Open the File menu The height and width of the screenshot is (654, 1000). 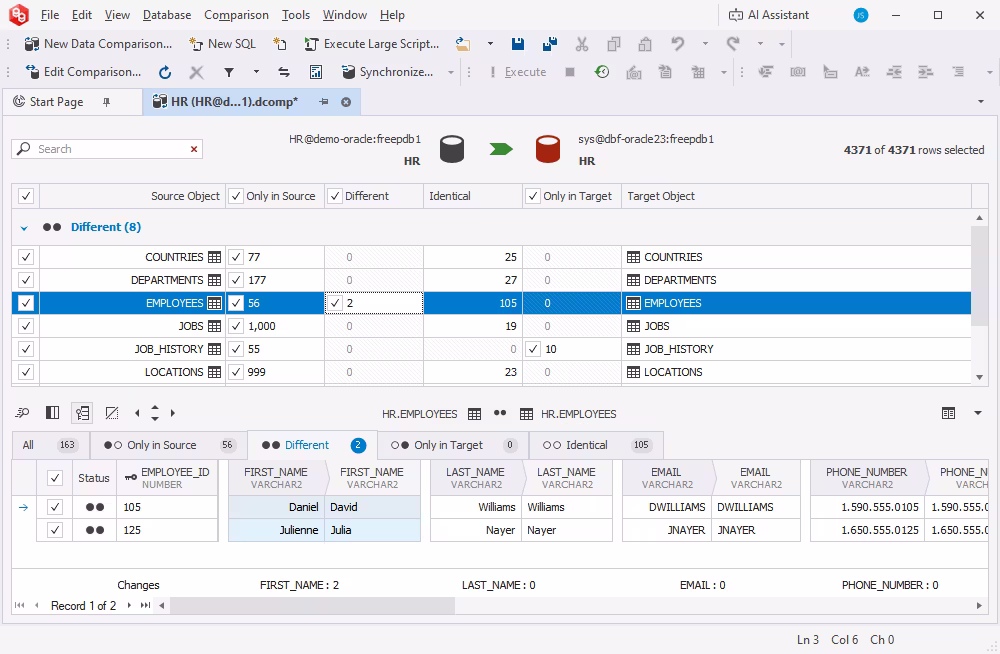coord(50,15)
